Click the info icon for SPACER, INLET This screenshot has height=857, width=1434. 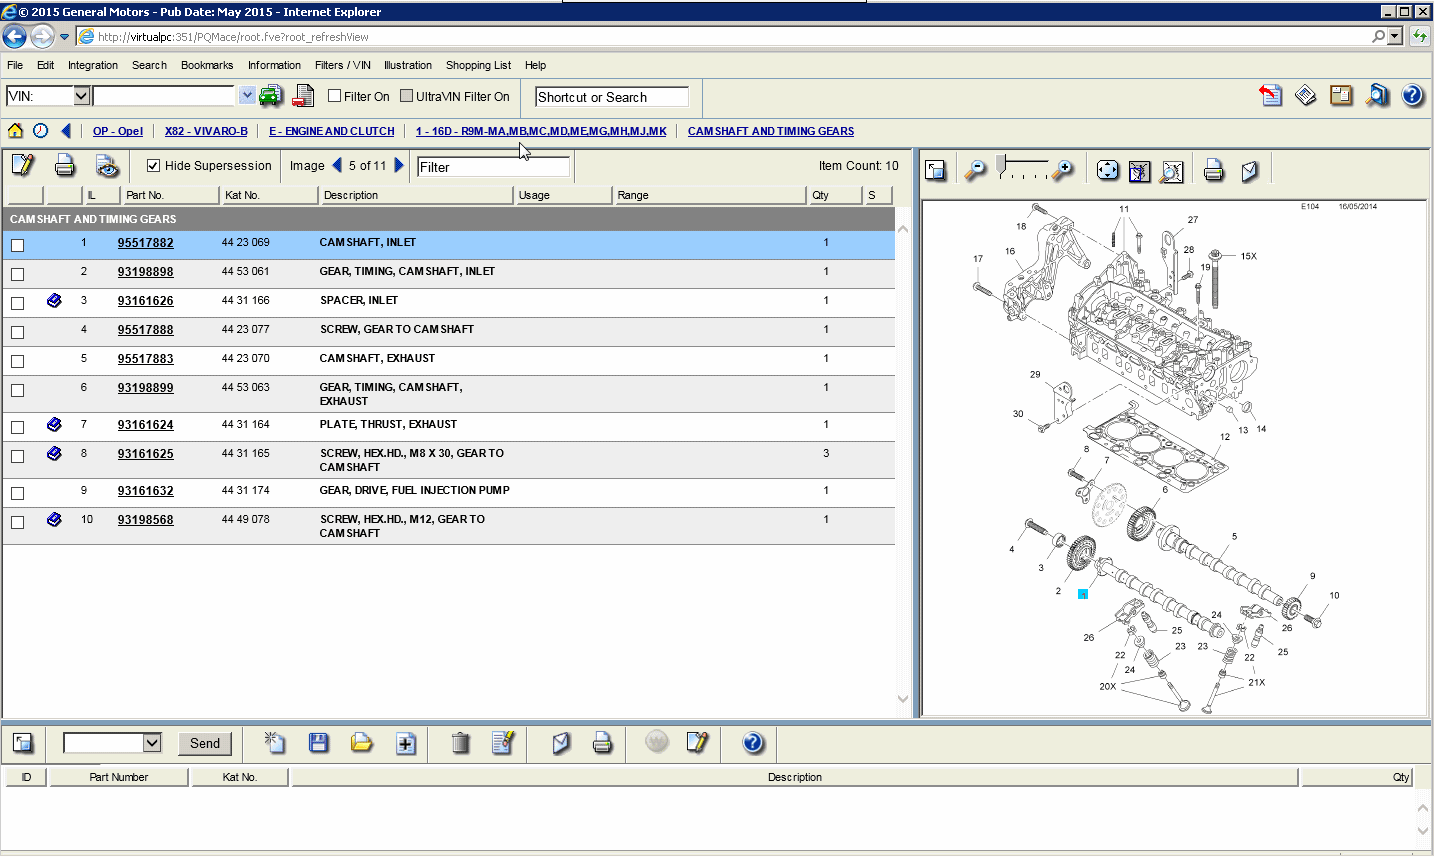tap(54, 300)
